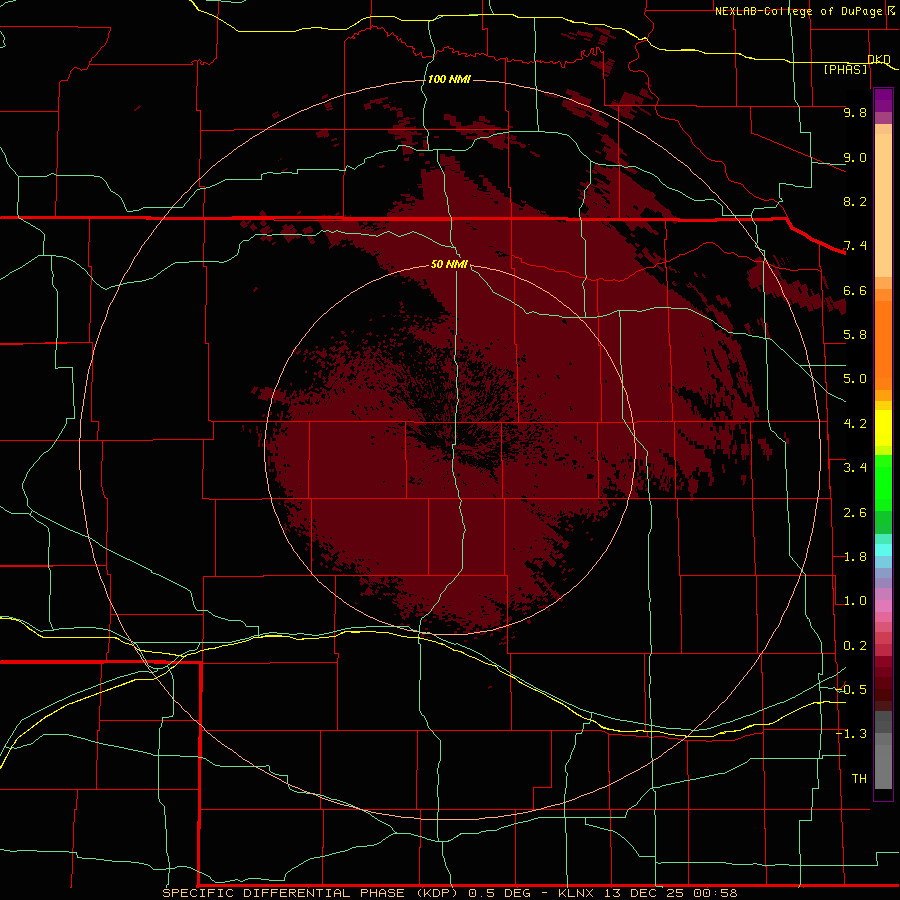Pick the yellow segment of the color bar
Image resolution: width=900 pixels, height=900 pixels.
pyautogui.click(x=883, y=428)
